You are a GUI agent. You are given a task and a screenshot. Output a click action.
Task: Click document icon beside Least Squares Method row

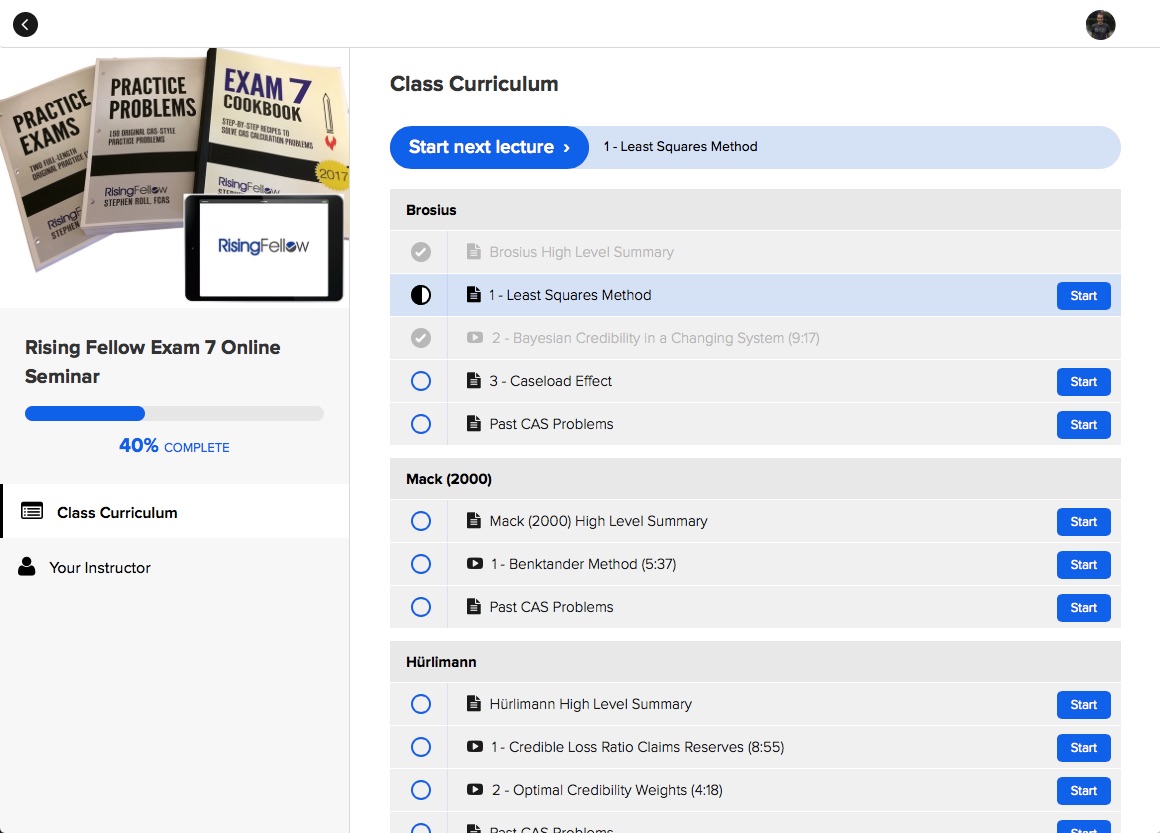point(473,294)
